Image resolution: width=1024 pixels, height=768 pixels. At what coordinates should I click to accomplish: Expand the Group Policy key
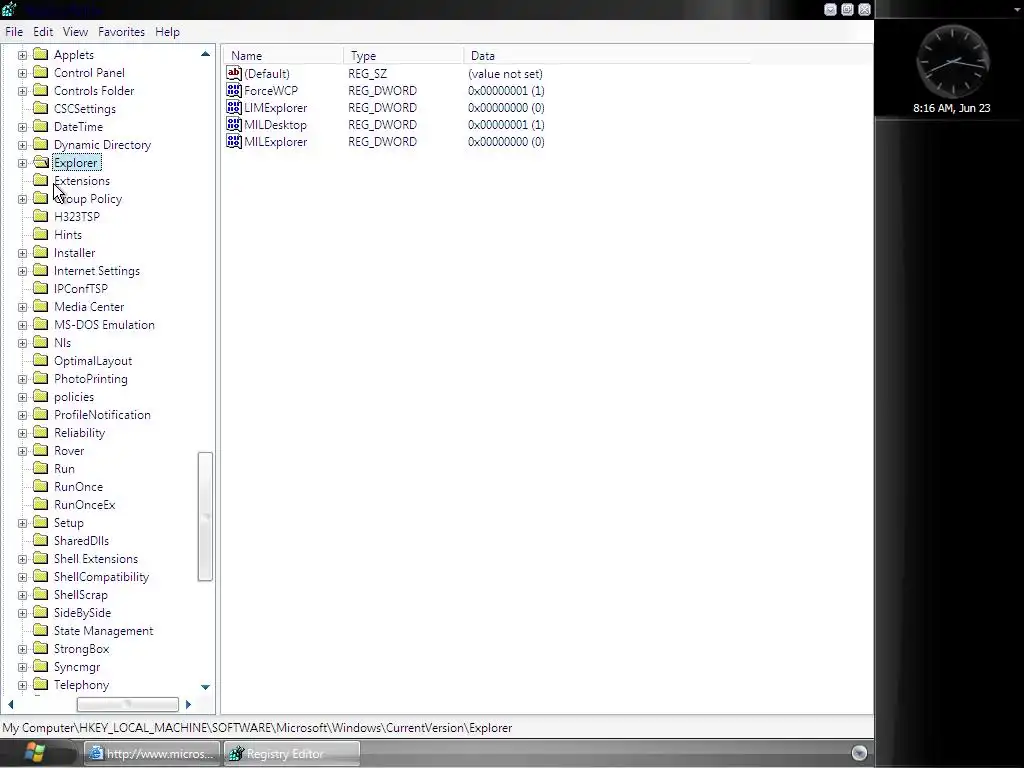(x=22, y=199)
